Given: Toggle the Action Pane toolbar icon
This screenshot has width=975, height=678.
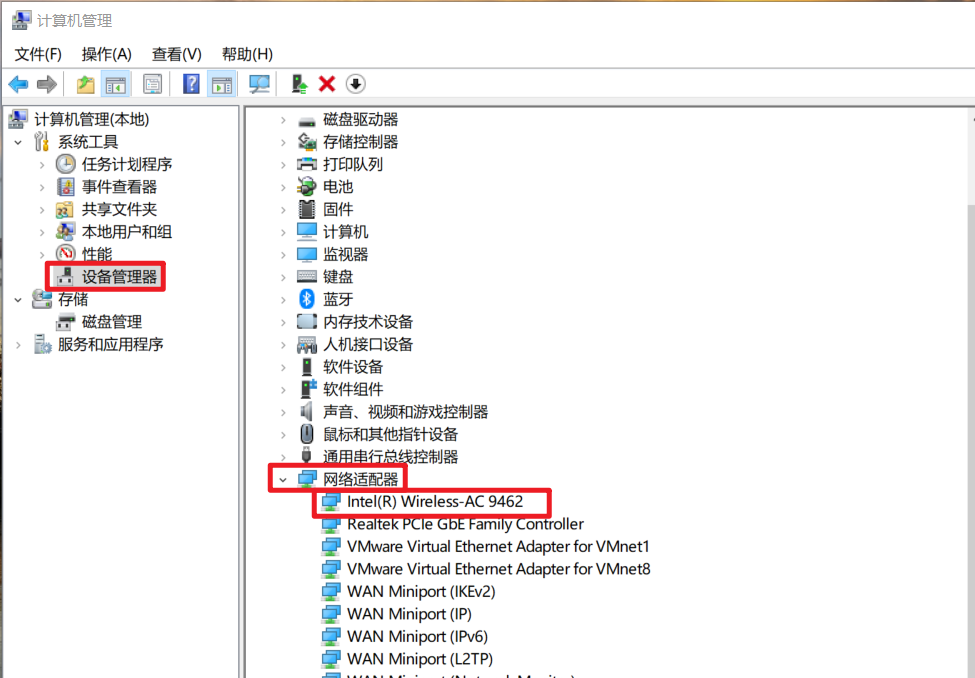Looking at the screenshot, I should [222, 84].
